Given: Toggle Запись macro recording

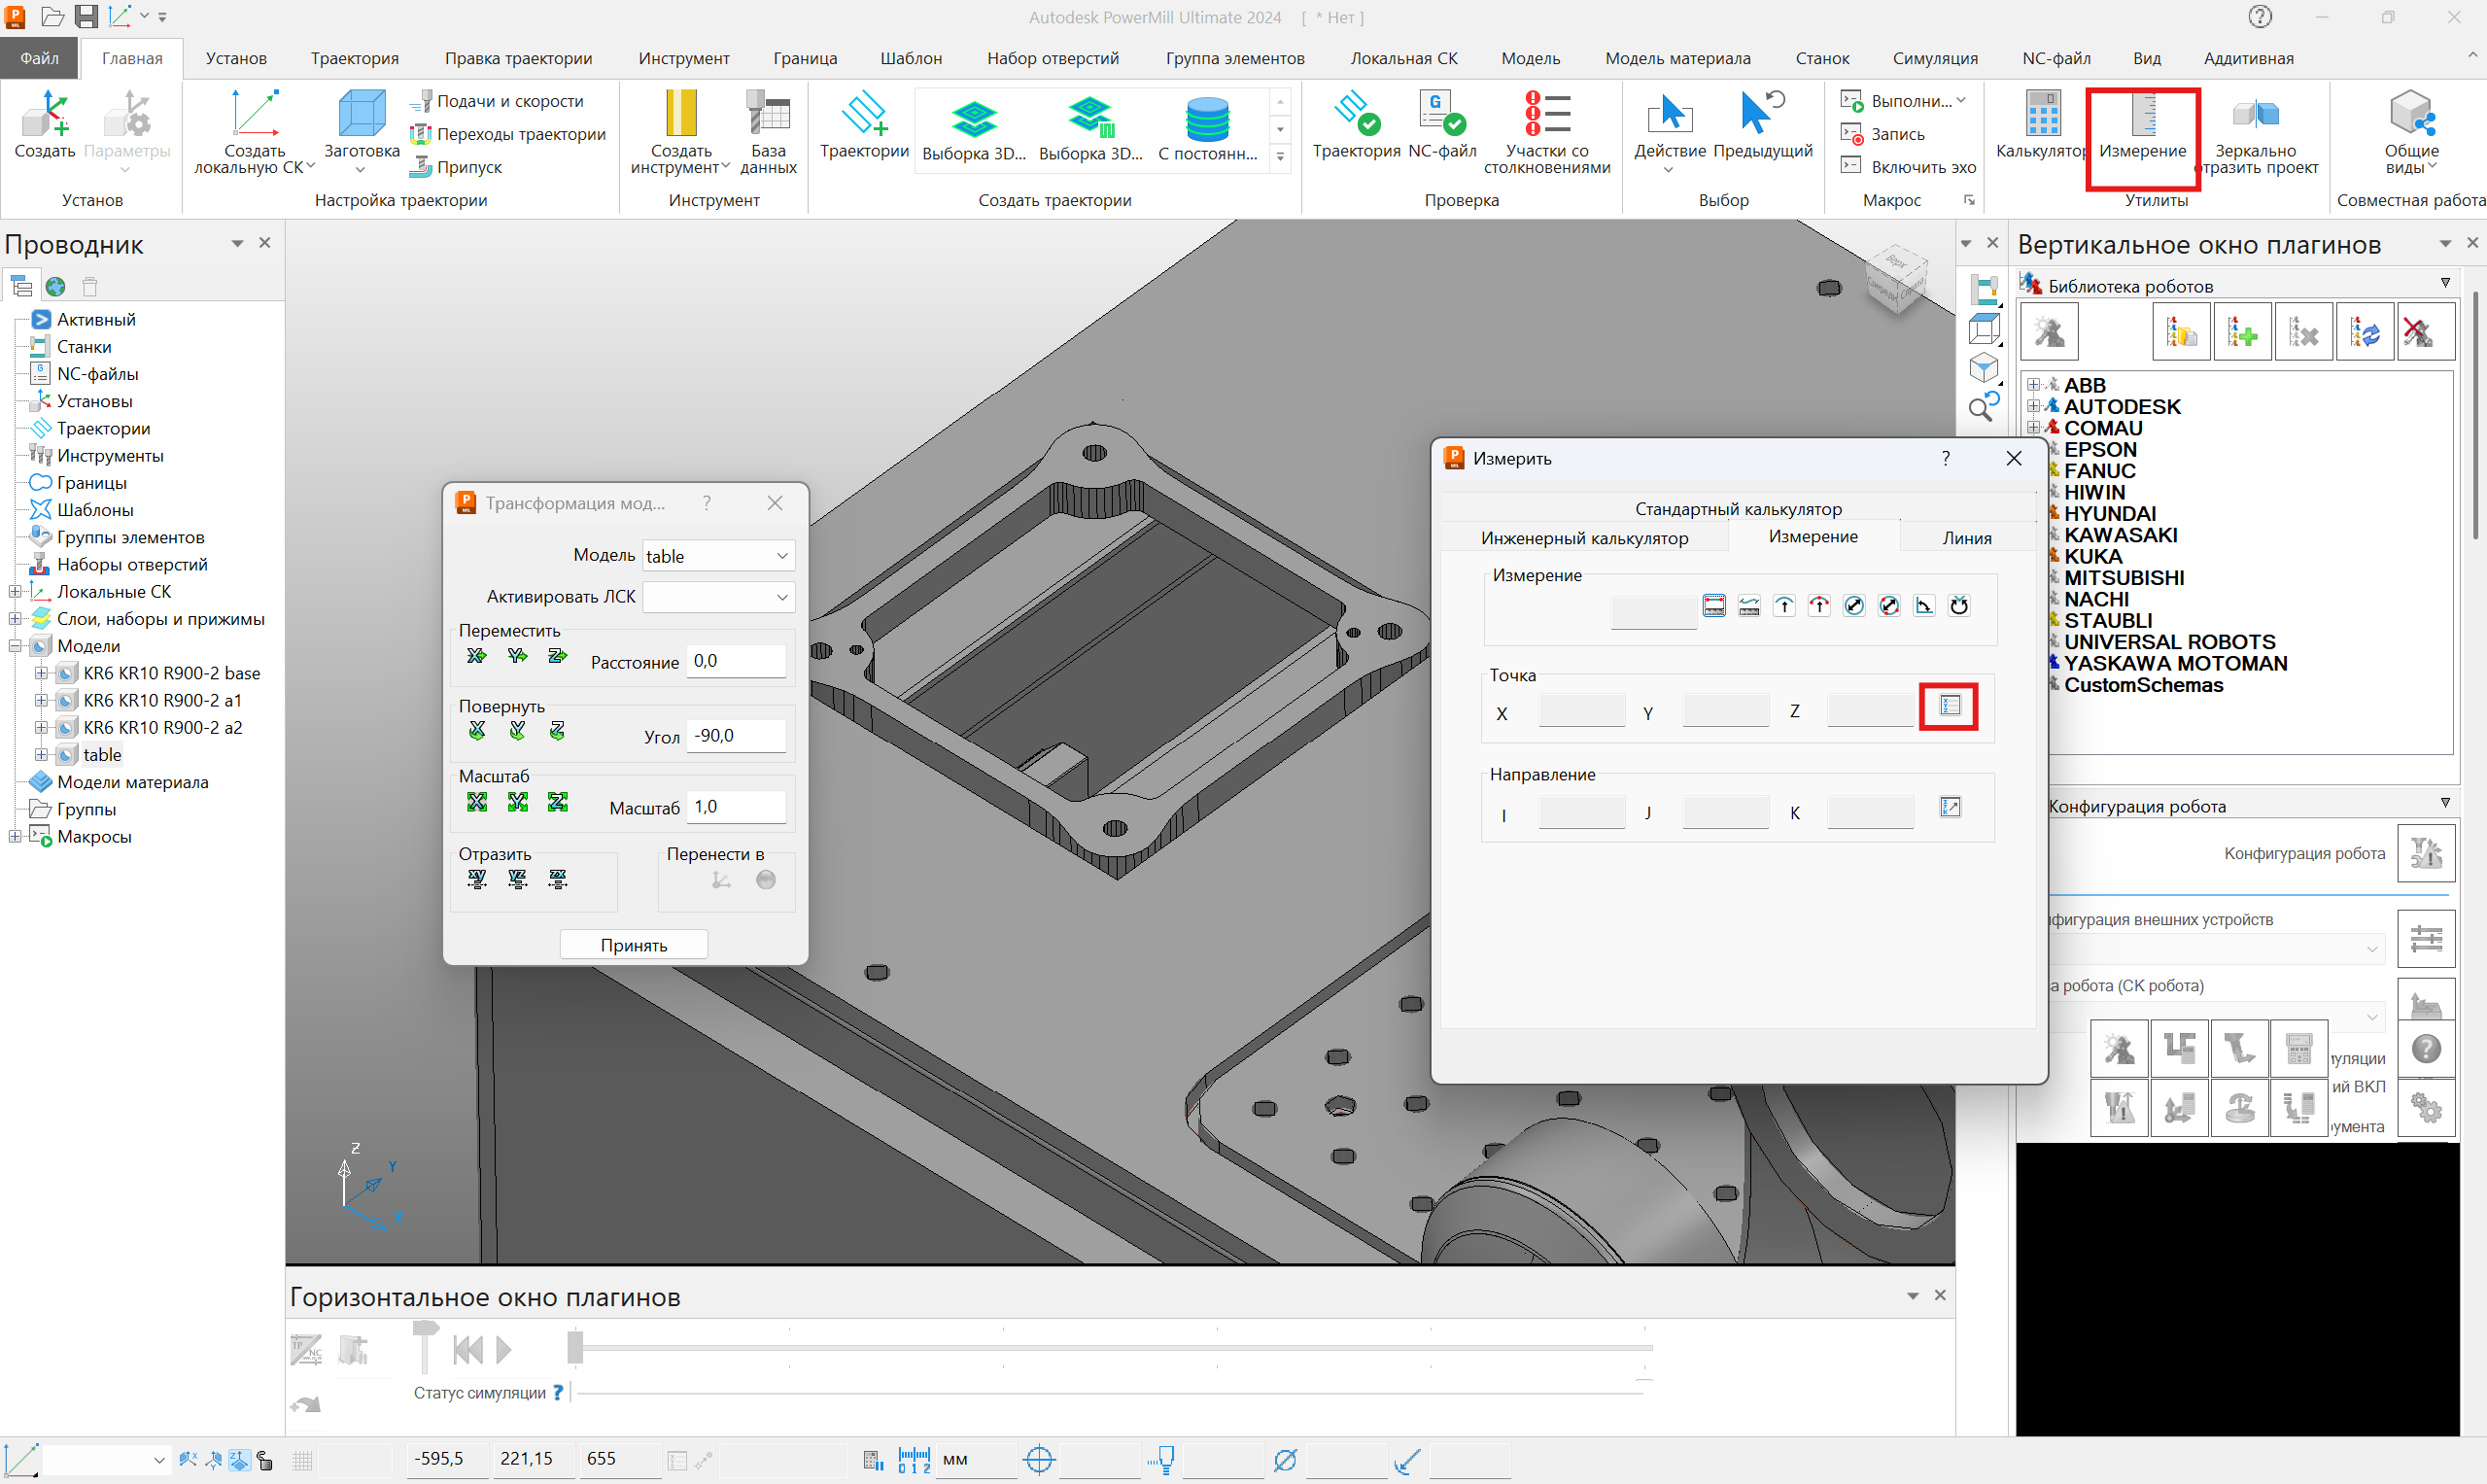Looking at the screenshot, I should click(1883, 134).
